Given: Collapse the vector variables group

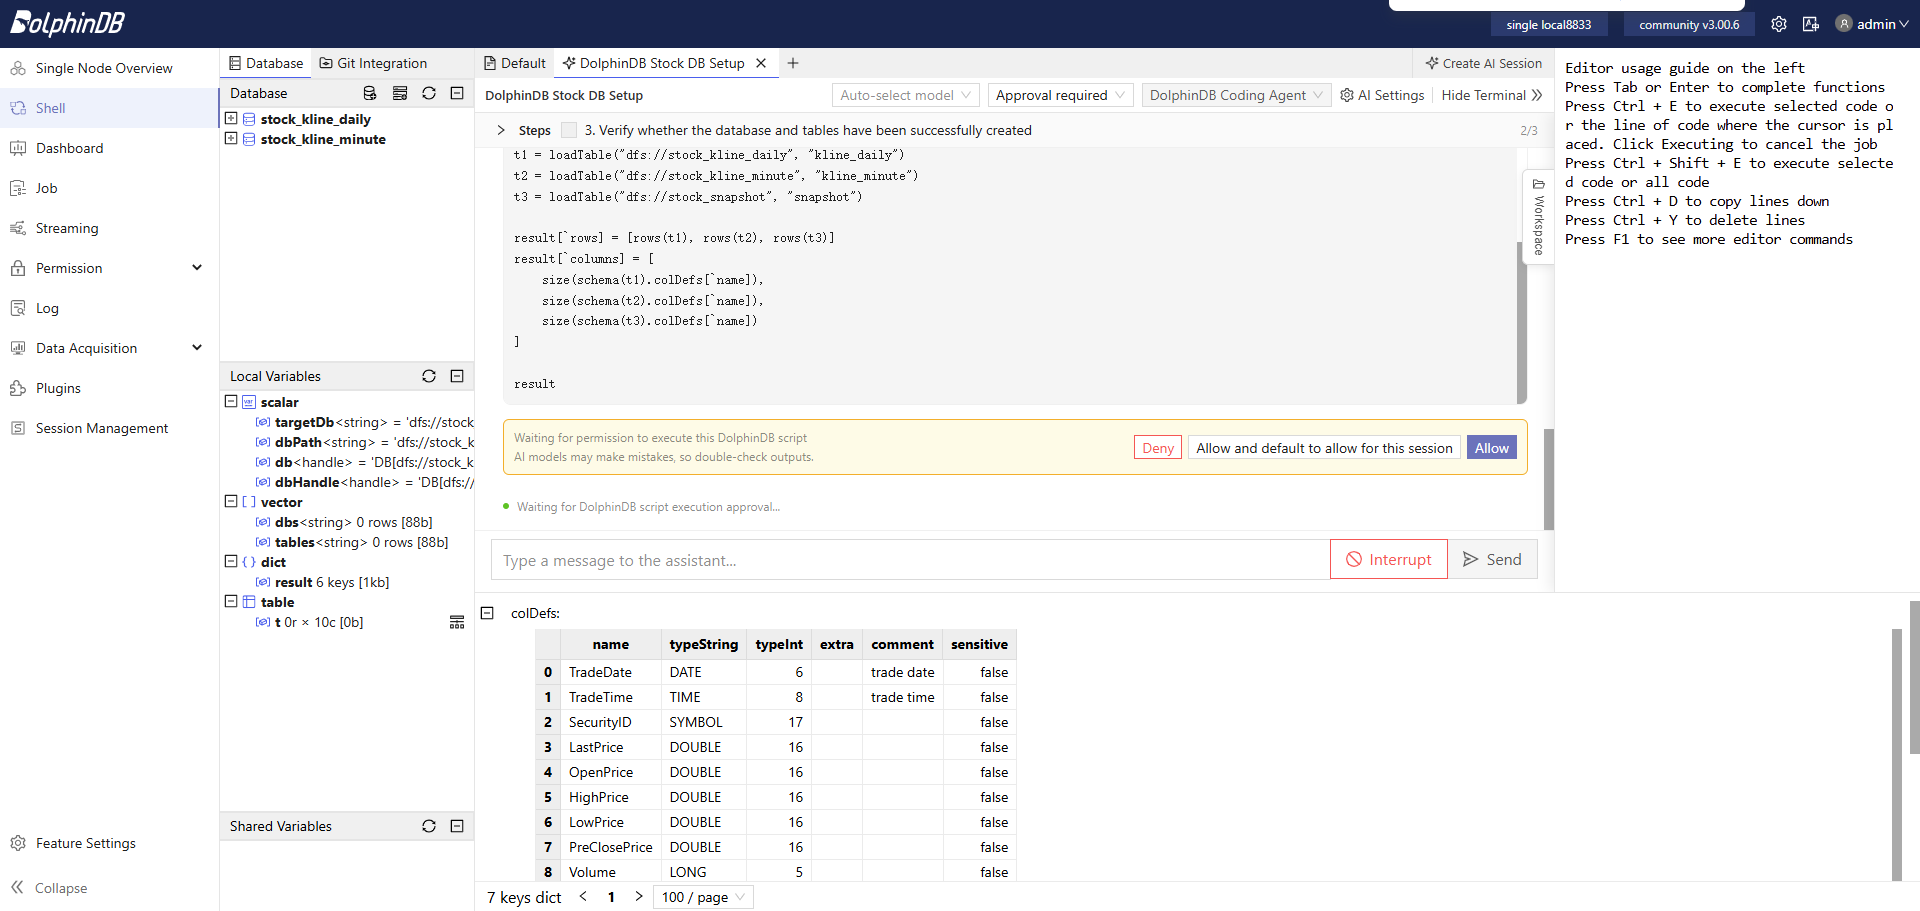Looking at the screenshot, I should [x=231, y=501].
